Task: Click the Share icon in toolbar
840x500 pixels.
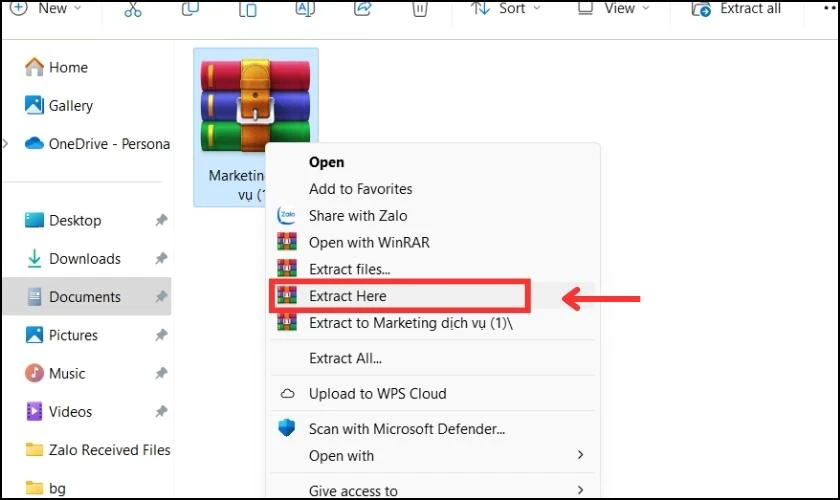Action: point(363,8)
